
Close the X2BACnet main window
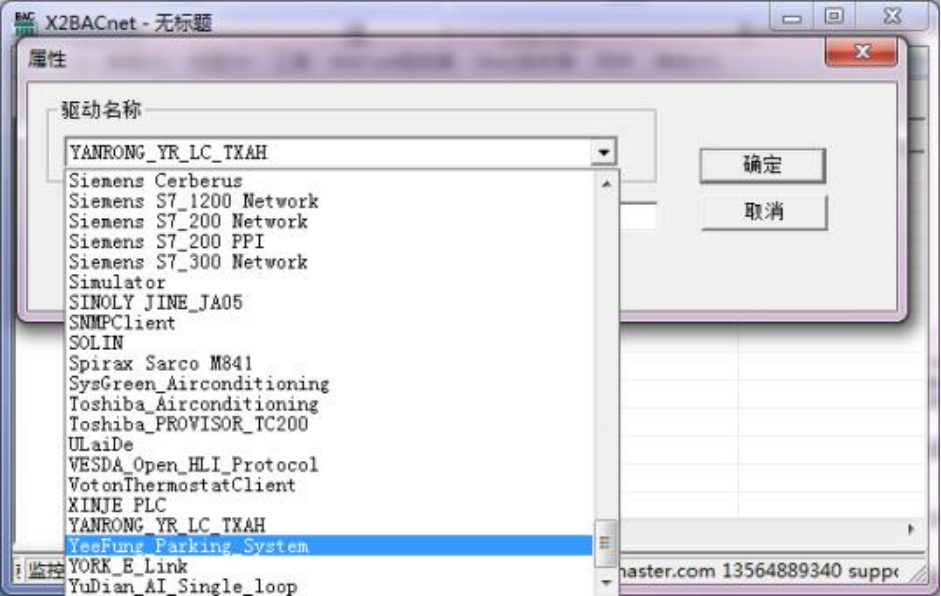[x=892, y=17]
